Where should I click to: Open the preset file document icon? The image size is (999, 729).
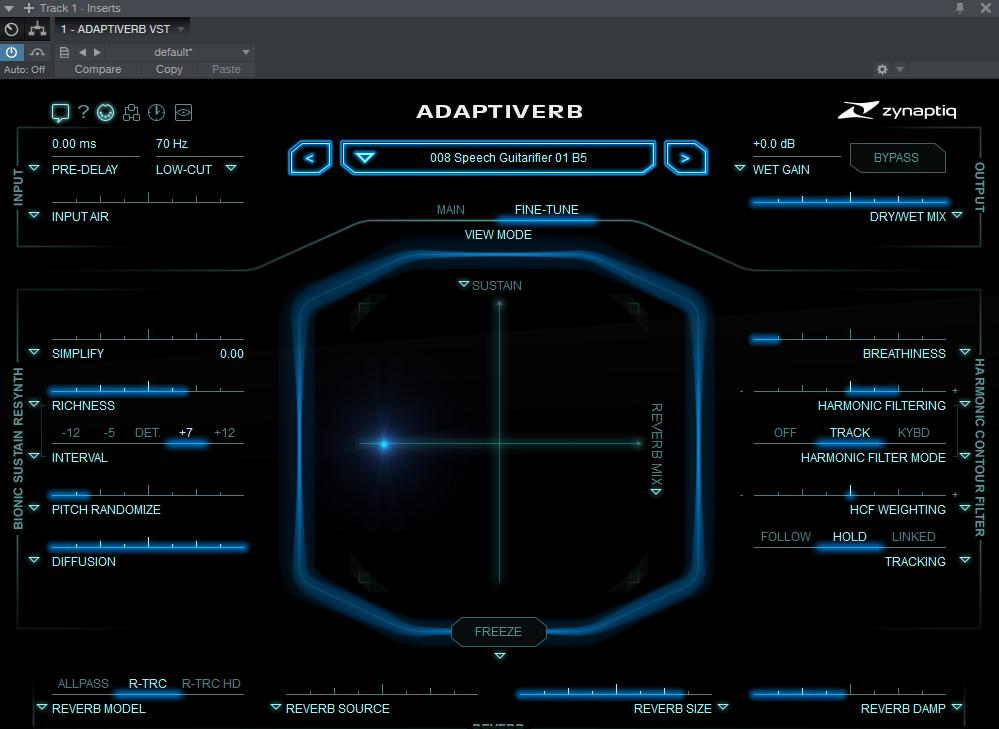[x=64, y=52]
